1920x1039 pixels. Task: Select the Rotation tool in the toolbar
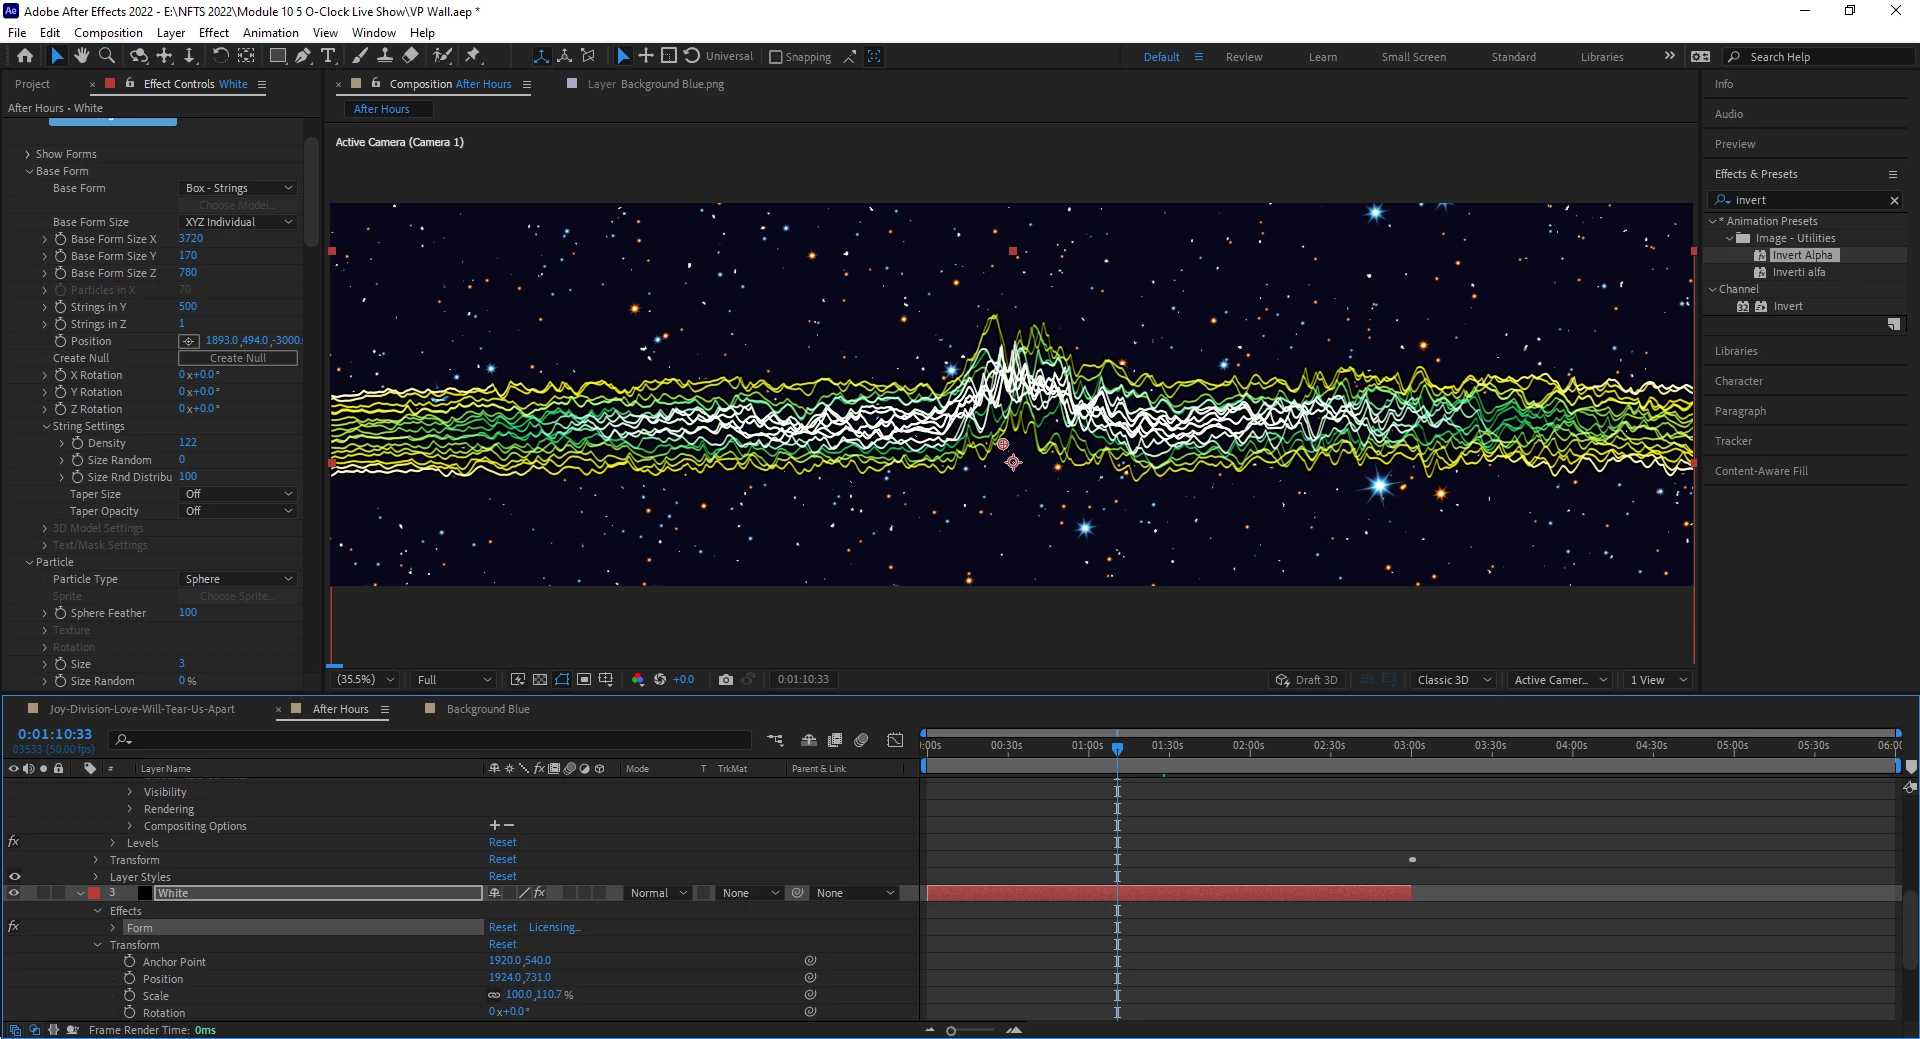221,56
